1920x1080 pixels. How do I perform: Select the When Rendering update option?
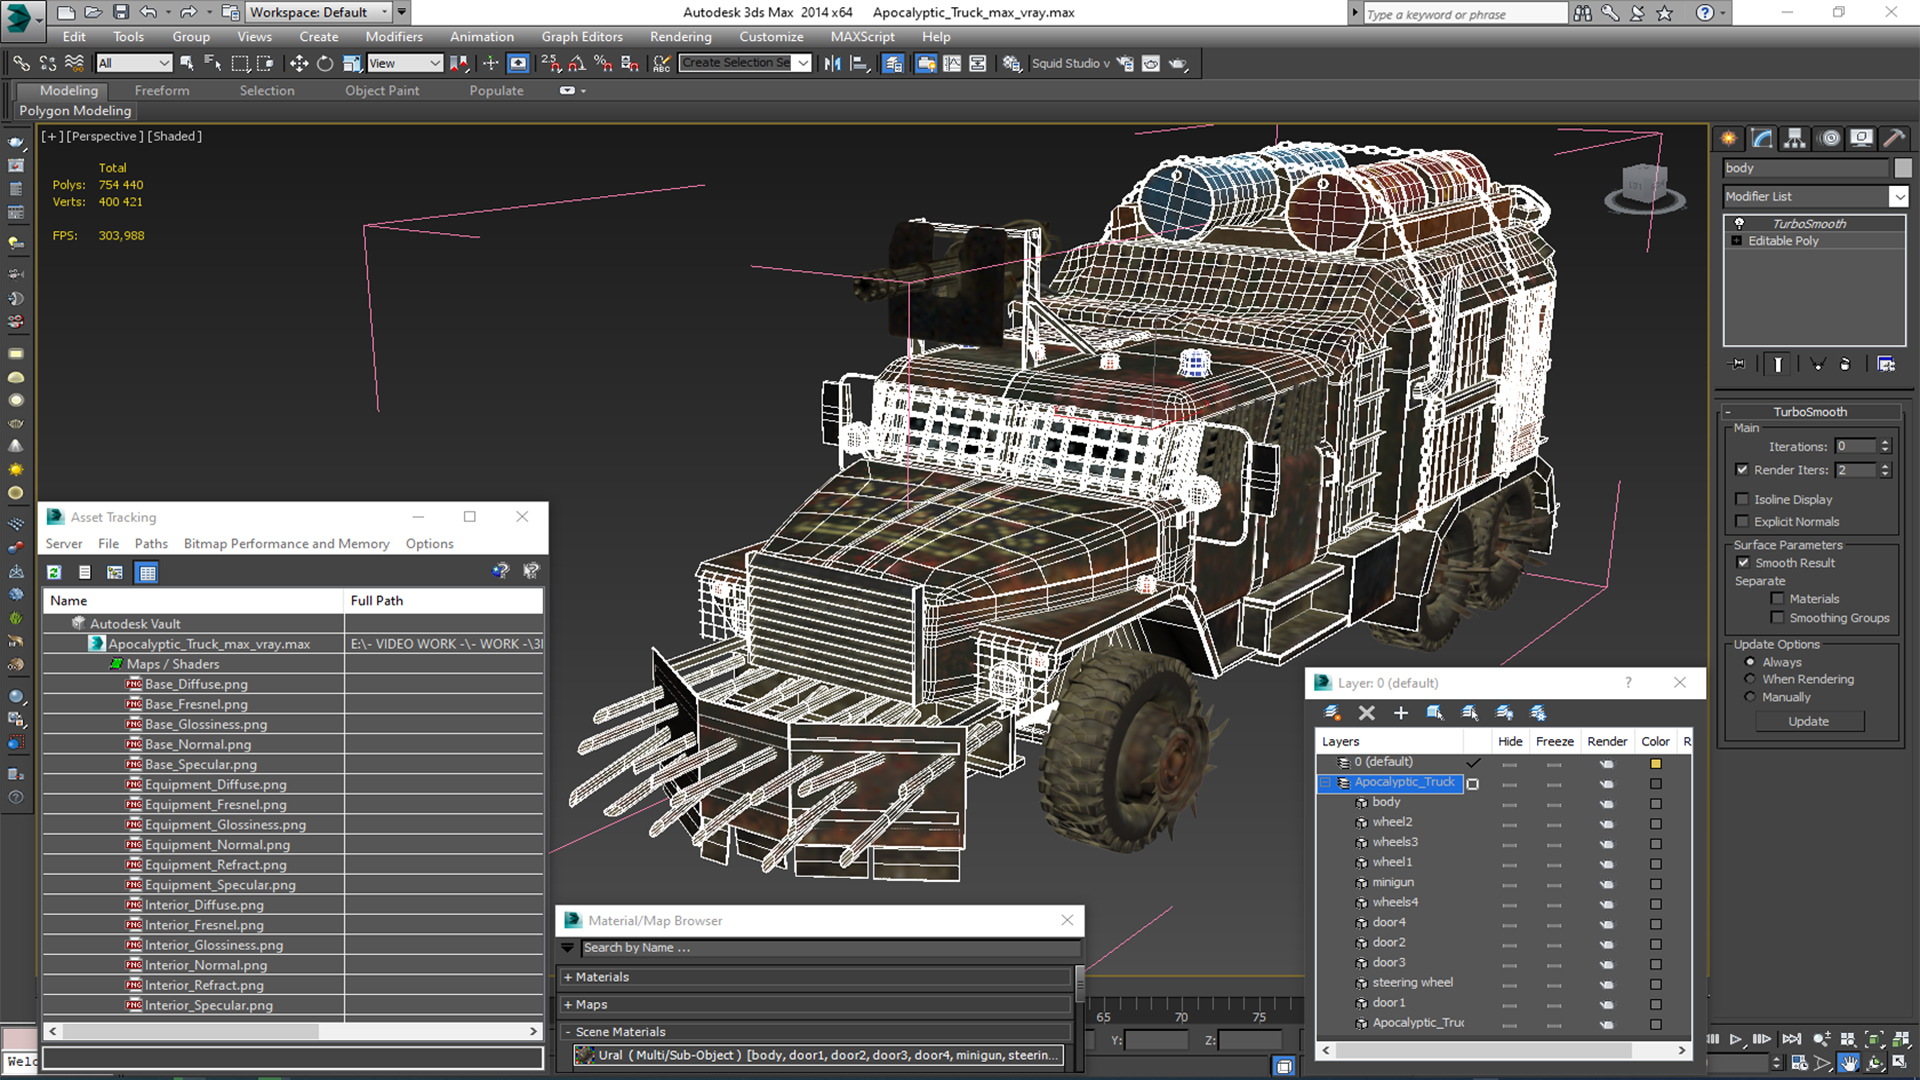(1750, 679)
